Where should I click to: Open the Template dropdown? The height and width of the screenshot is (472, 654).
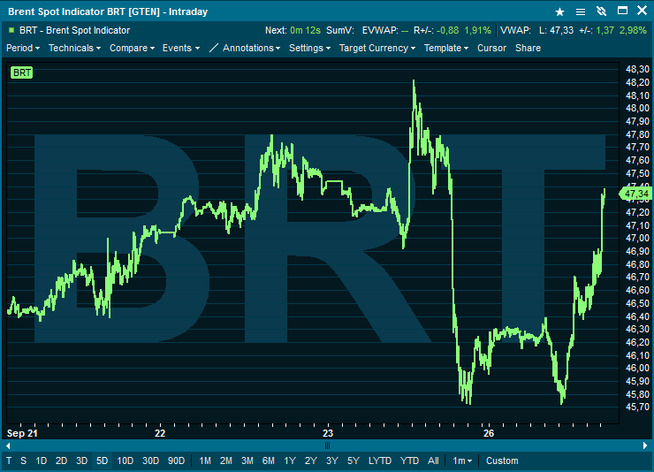(446, 48)
